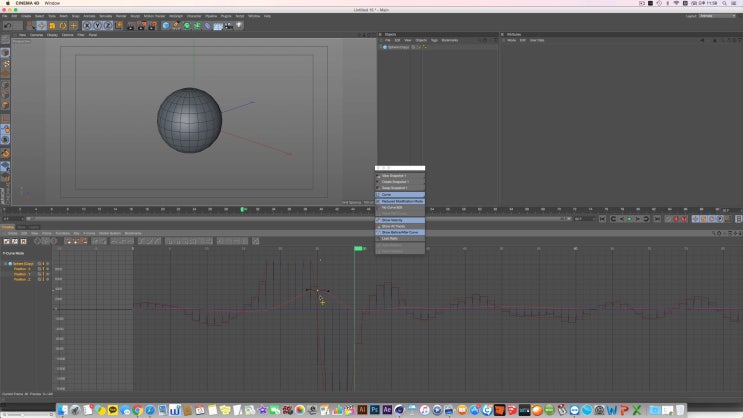Click green playhead in F-Curve editor
The width and height of the screenshot is (743, 418).
(359, 248)
